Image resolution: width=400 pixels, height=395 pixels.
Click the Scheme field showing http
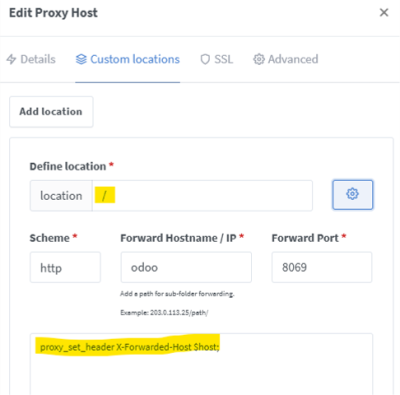[65, 267]
